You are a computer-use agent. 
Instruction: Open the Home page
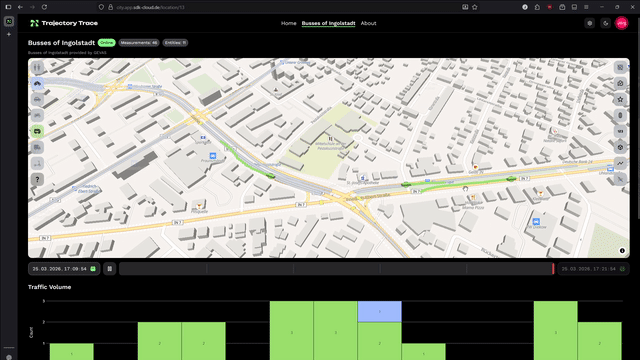(289, 23)
